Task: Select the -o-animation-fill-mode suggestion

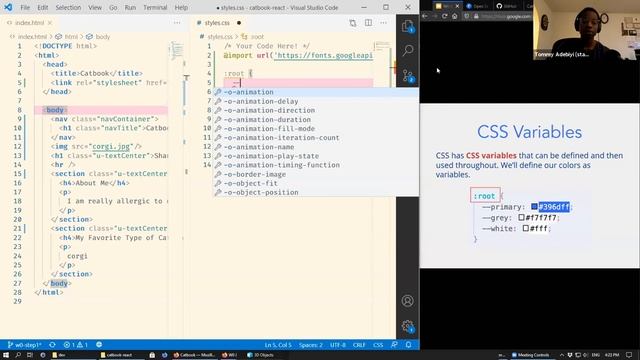Action: [316, 129]
